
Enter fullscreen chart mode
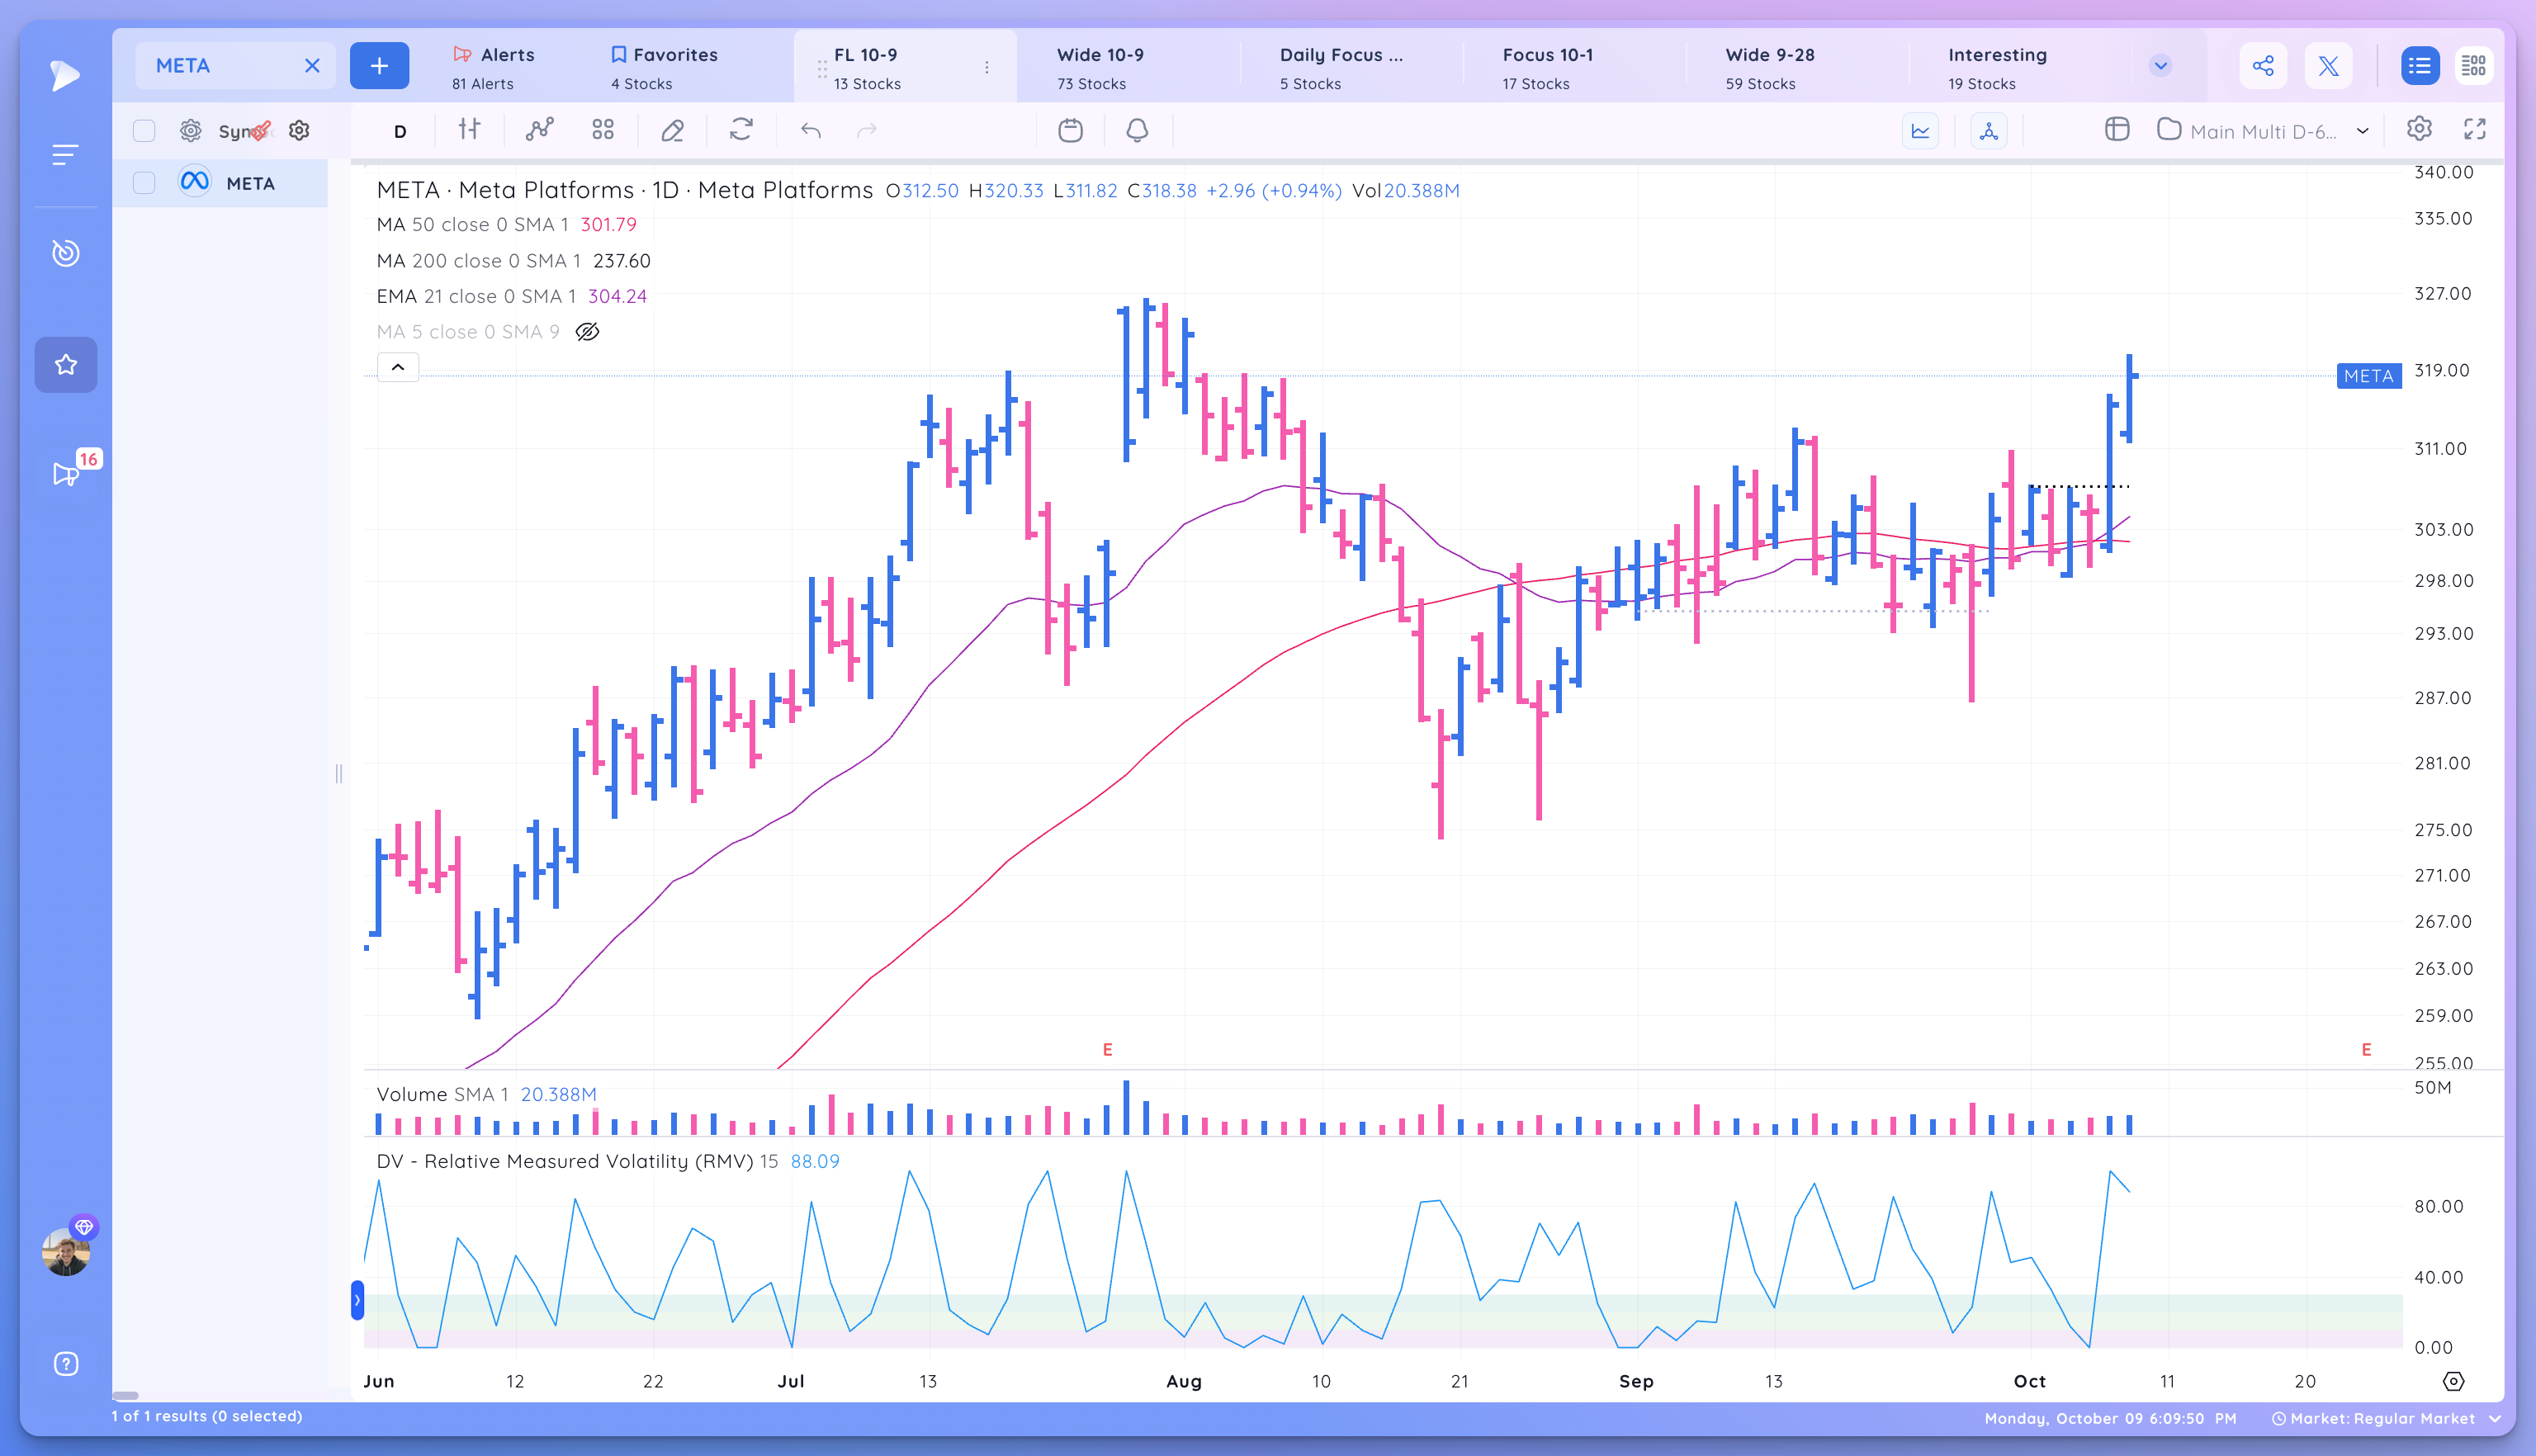click(2475, 129)
